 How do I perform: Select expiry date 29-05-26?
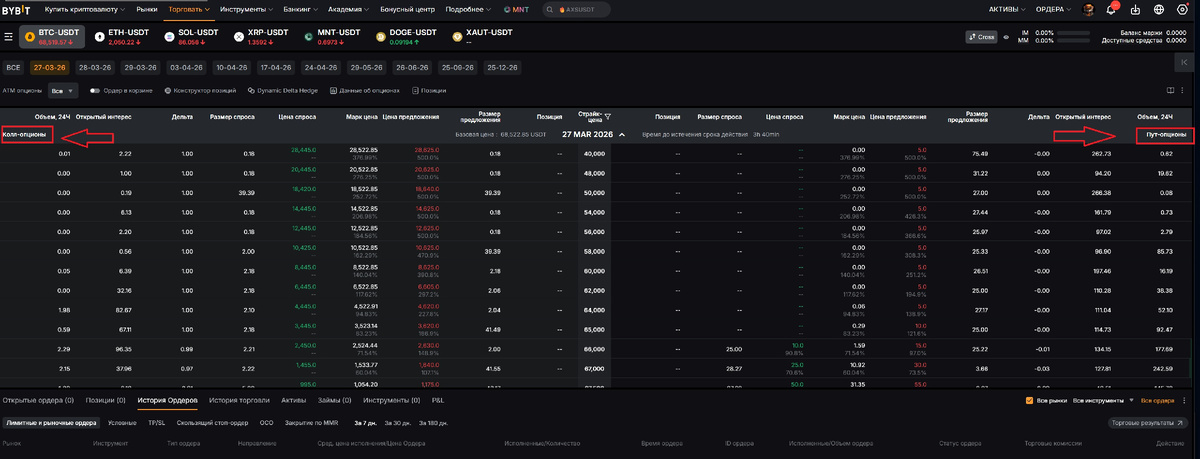coord(366,67)
